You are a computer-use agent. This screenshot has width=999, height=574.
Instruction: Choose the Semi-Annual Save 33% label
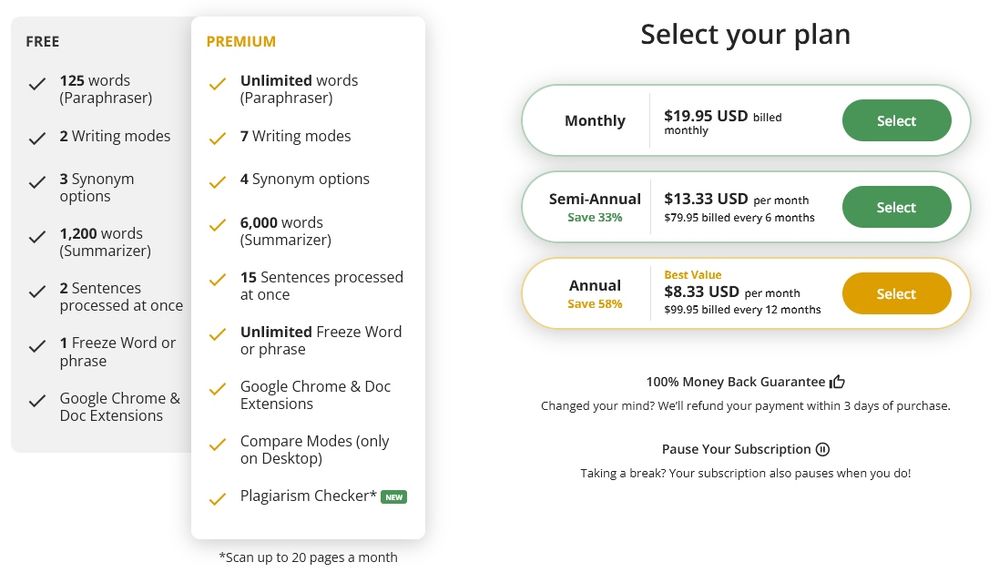click(x=595, y=208)
